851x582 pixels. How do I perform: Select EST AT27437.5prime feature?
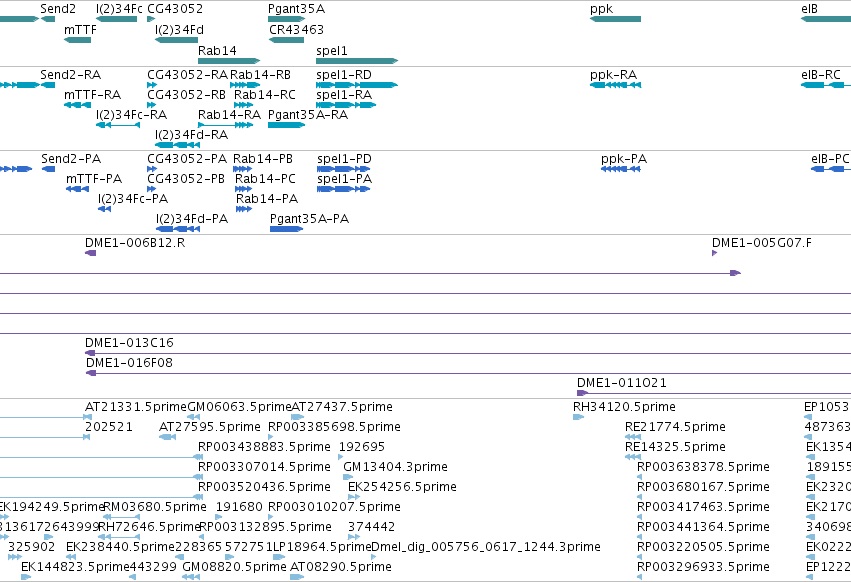(297, 417)
